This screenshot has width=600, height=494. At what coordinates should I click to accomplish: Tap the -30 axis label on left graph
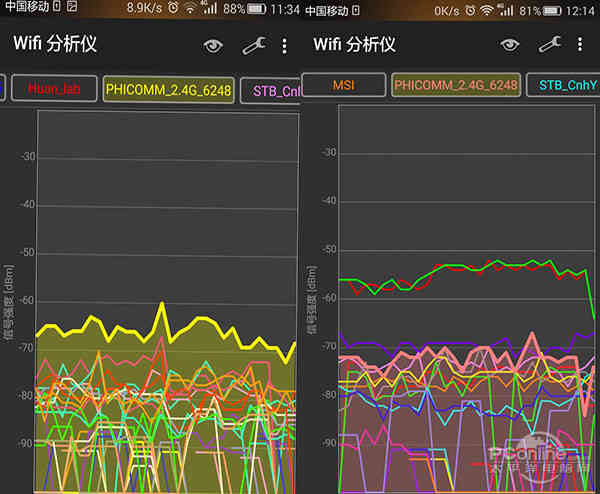click(x=28, y=156)
